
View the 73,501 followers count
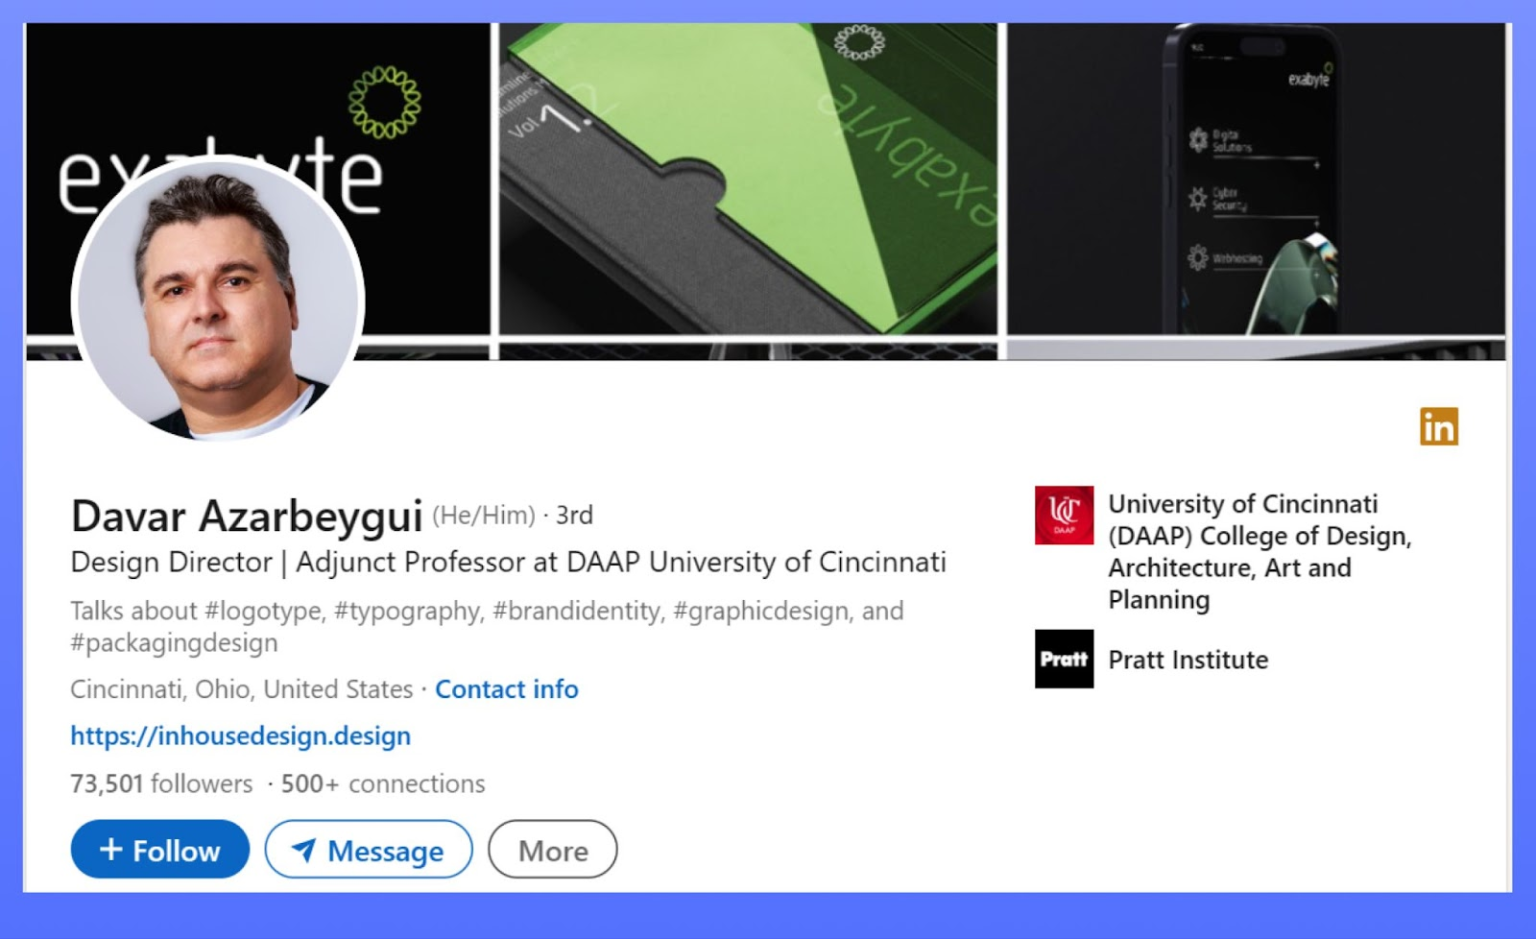160,784
